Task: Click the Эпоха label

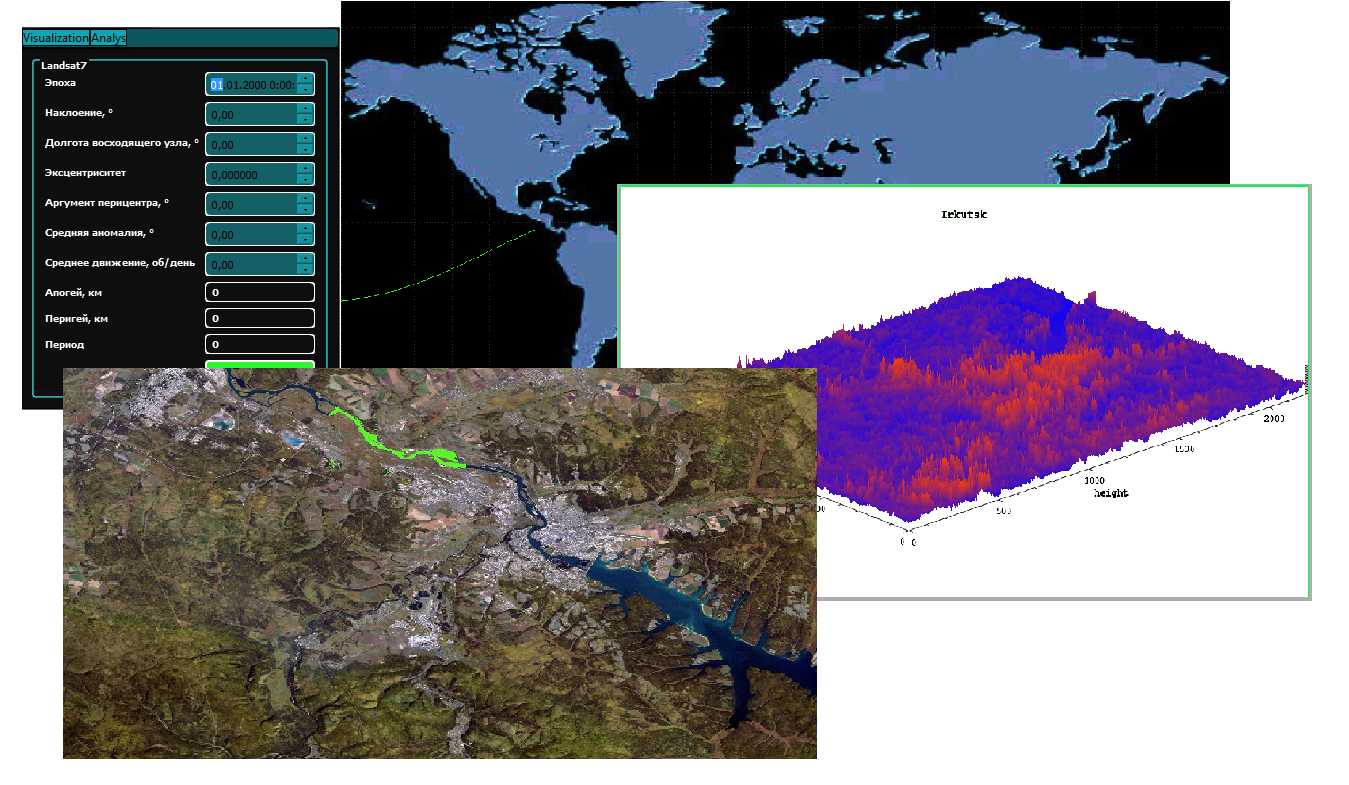Action: [x=60, y=83]
